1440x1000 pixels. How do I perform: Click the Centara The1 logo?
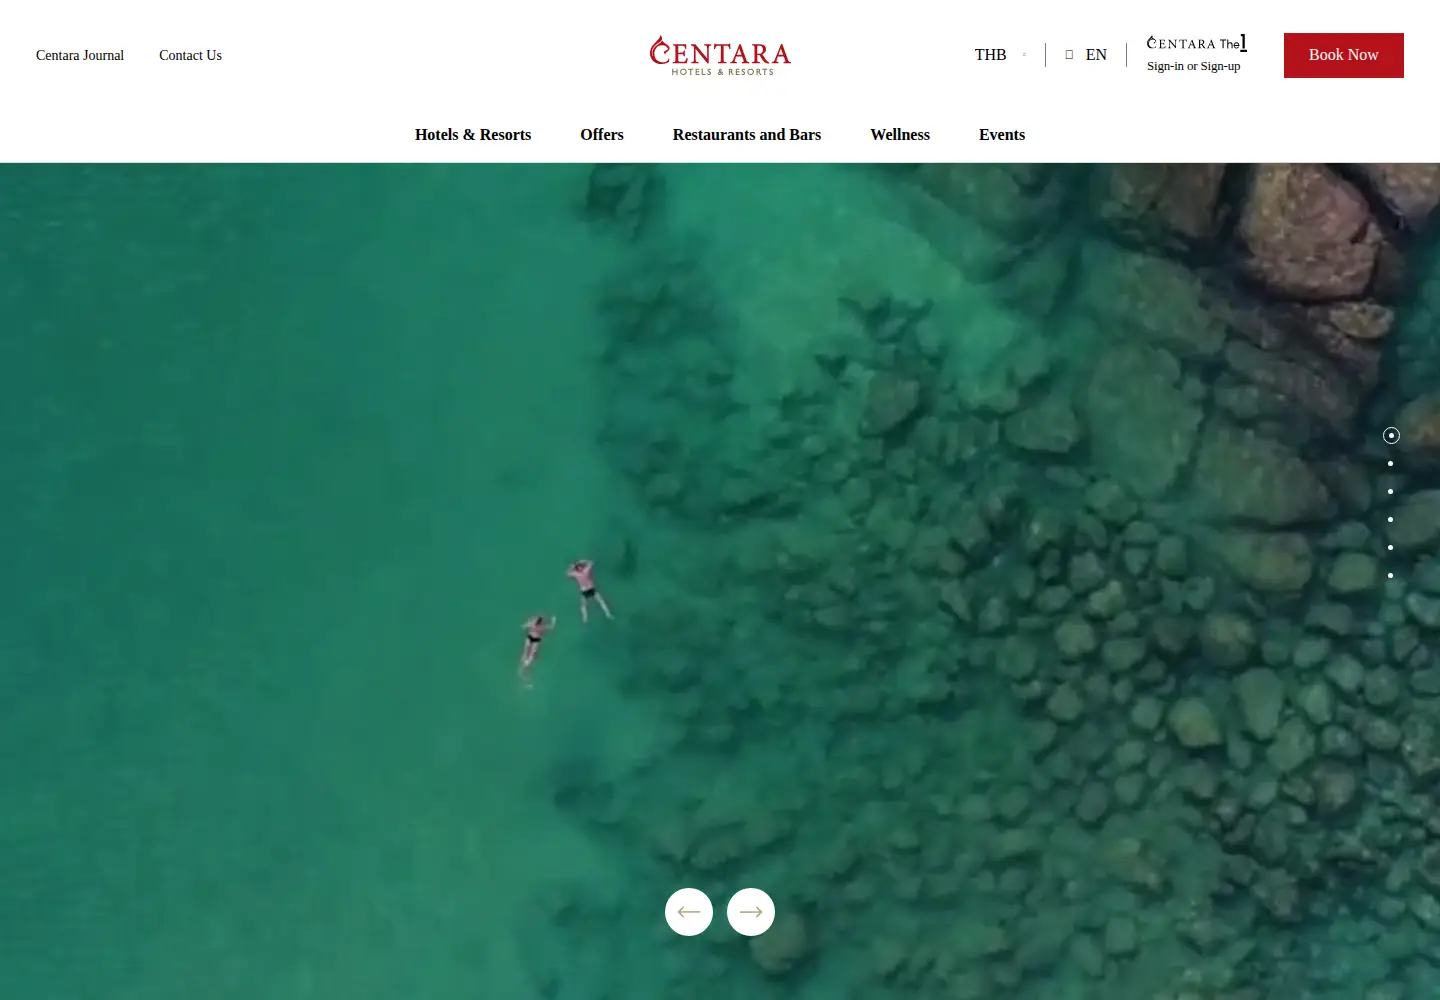click(1197, 43)
